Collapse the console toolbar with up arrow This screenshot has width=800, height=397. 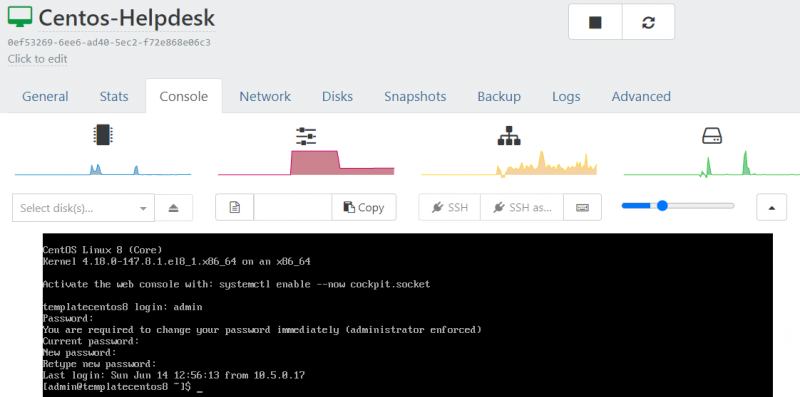pos(771,207)
